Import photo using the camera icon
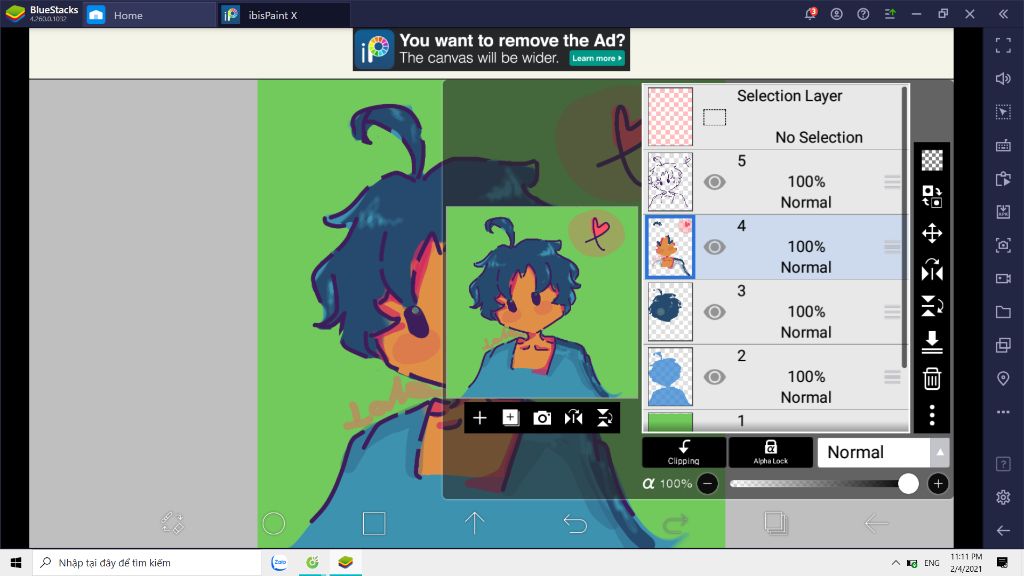Viewport: 1024px width, 576px height. click(x=542, y=418)
